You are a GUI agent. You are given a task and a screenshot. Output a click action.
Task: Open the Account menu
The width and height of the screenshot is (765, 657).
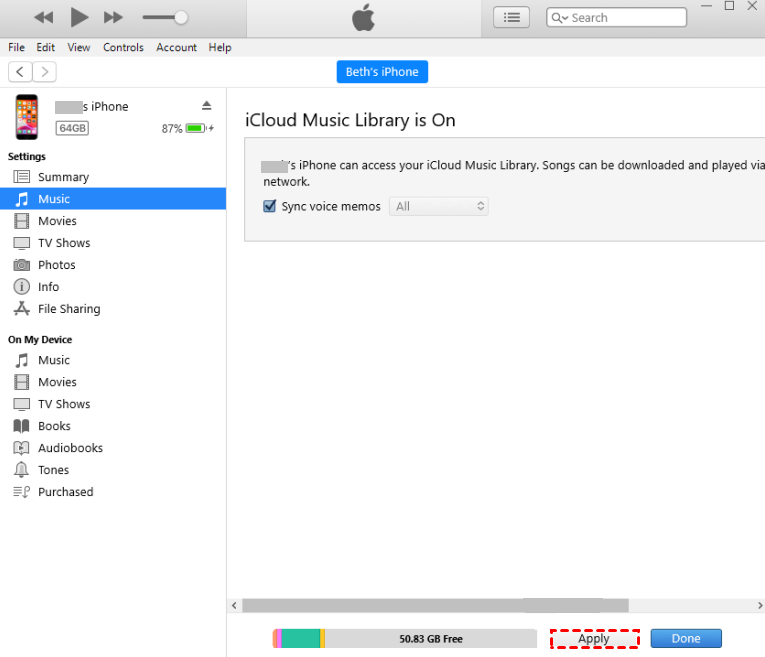[176, 47]
